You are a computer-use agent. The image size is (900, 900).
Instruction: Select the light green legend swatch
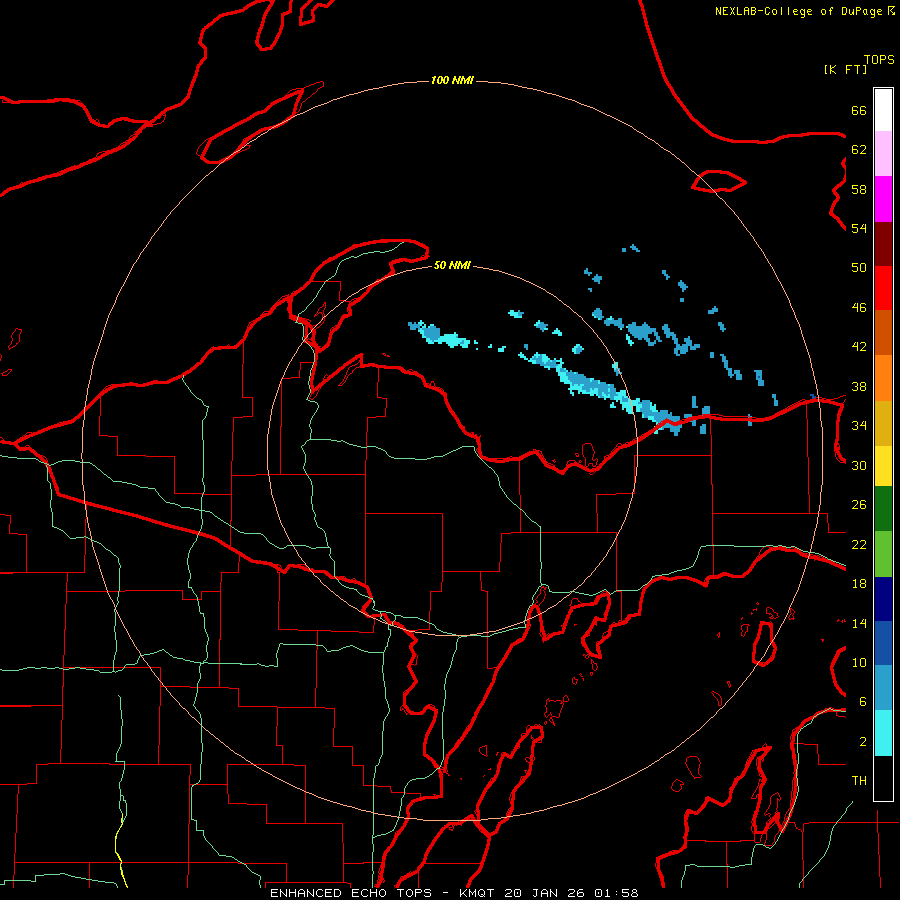click(x=883, y=554)
